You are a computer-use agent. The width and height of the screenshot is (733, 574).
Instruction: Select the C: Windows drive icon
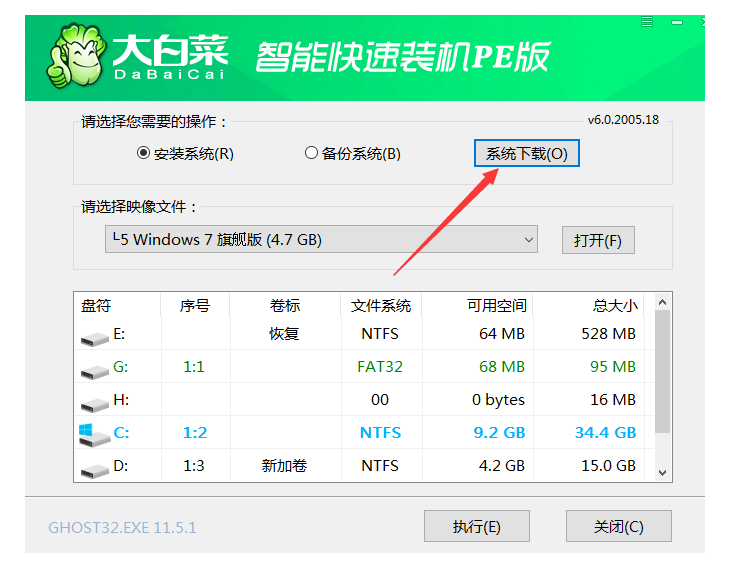(x=94, y=435)
